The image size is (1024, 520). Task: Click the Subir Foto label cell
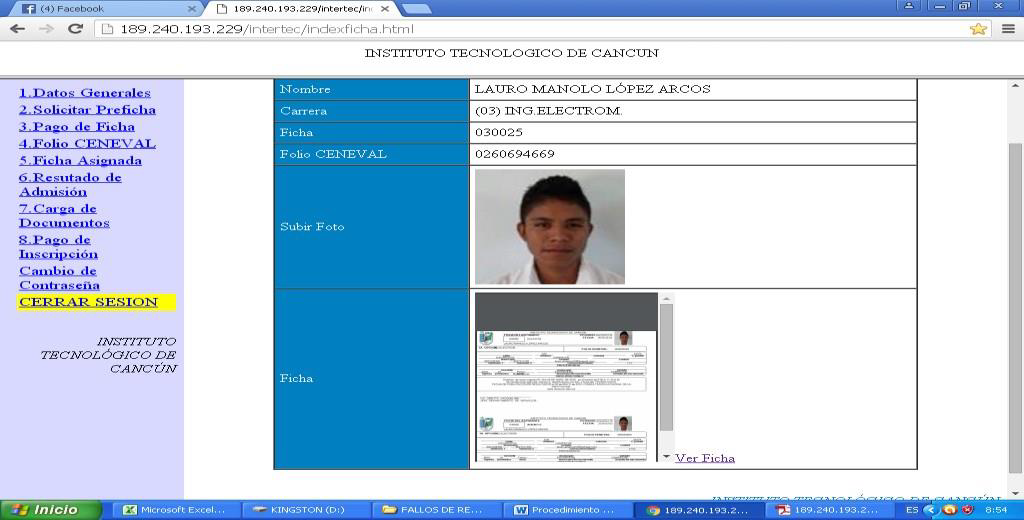pos(372,227)
